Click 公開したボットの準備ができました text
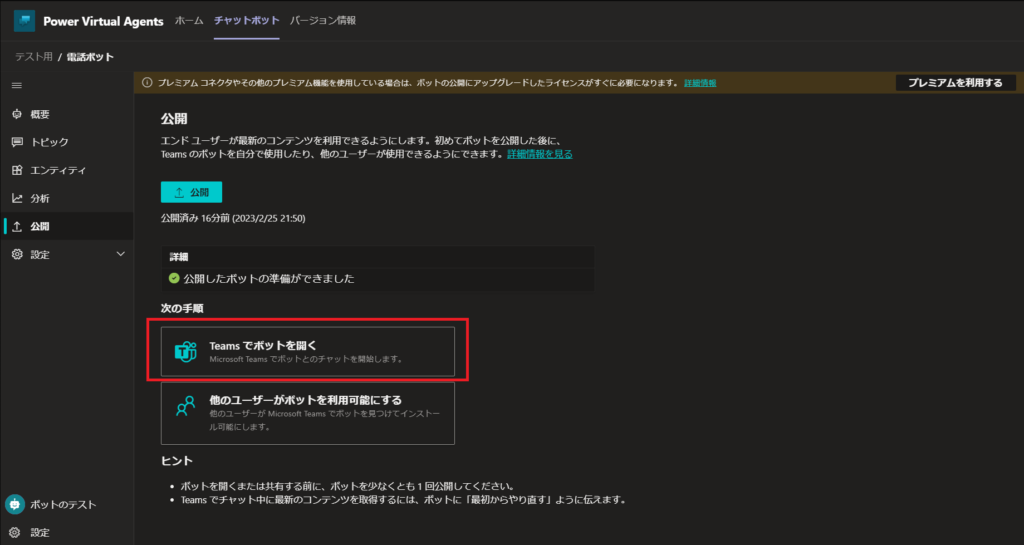Image resolution: width=1024 pixels, height=545 pixels. click(x=269, y=279)
